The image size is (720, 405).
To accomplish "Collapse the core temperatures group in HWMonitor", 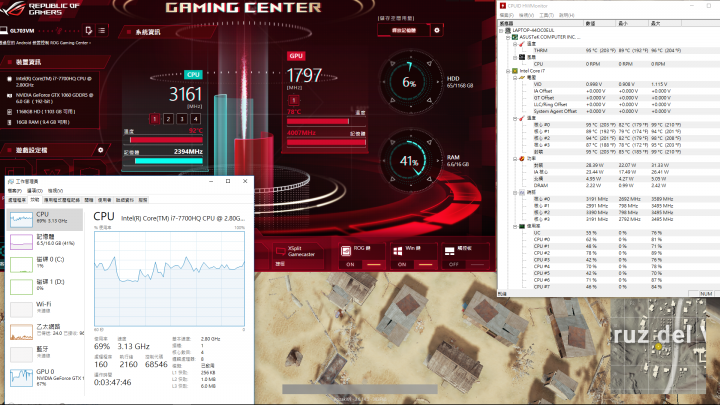I will coord(515,118).
